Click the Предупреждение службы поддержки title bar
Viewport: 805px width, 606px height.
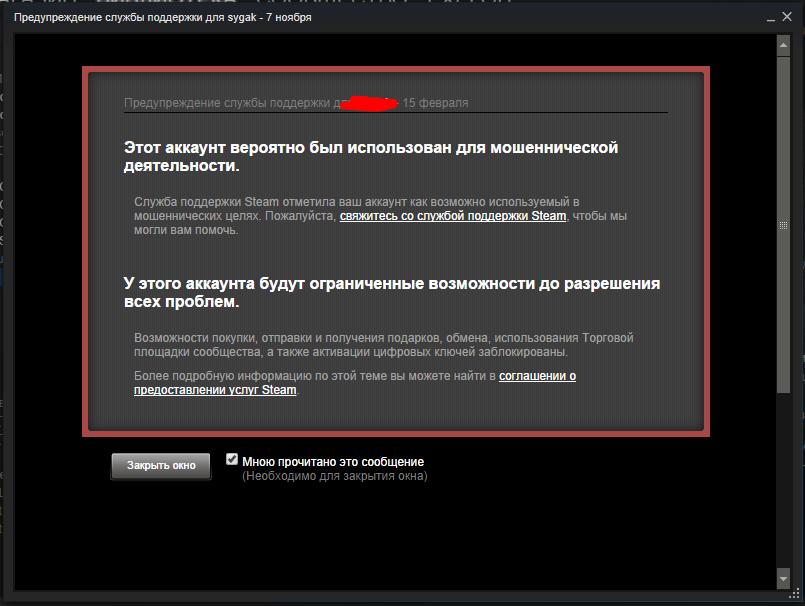click(162, 17)
